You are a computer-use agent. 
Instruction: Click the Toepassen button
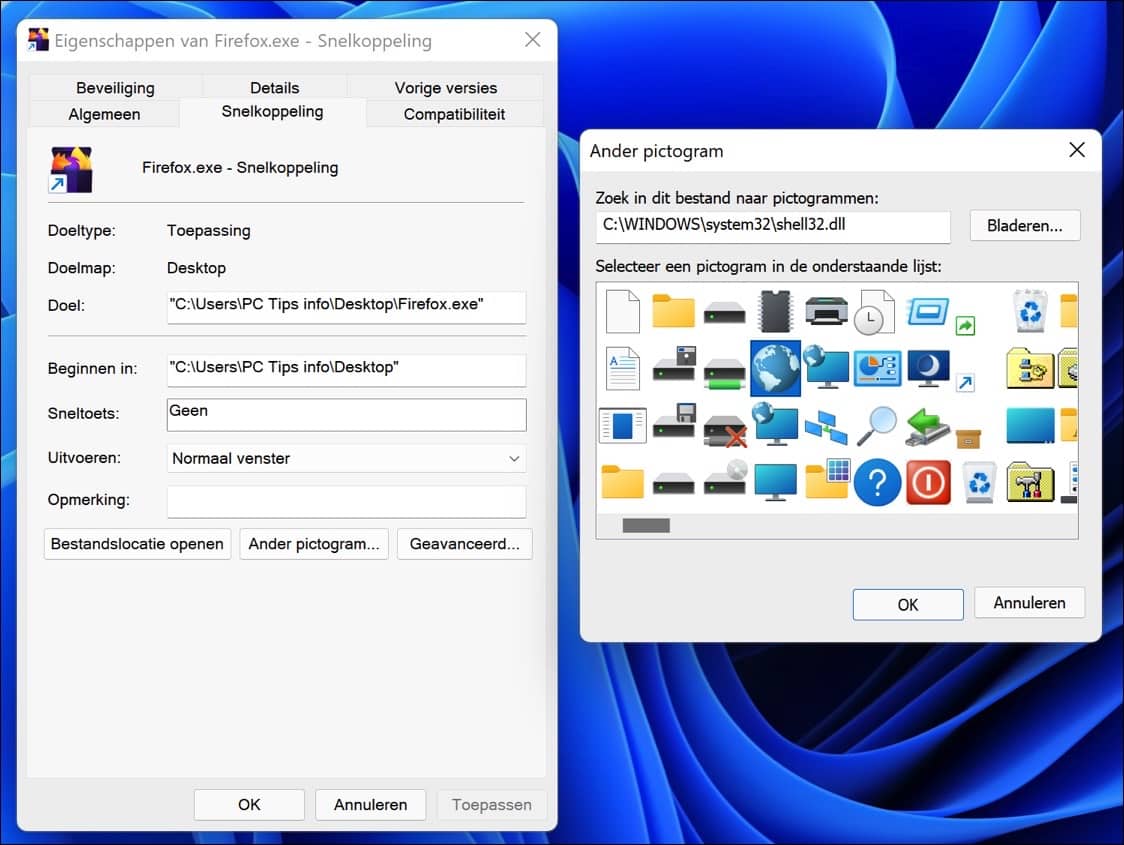click(x=491, y=804)
